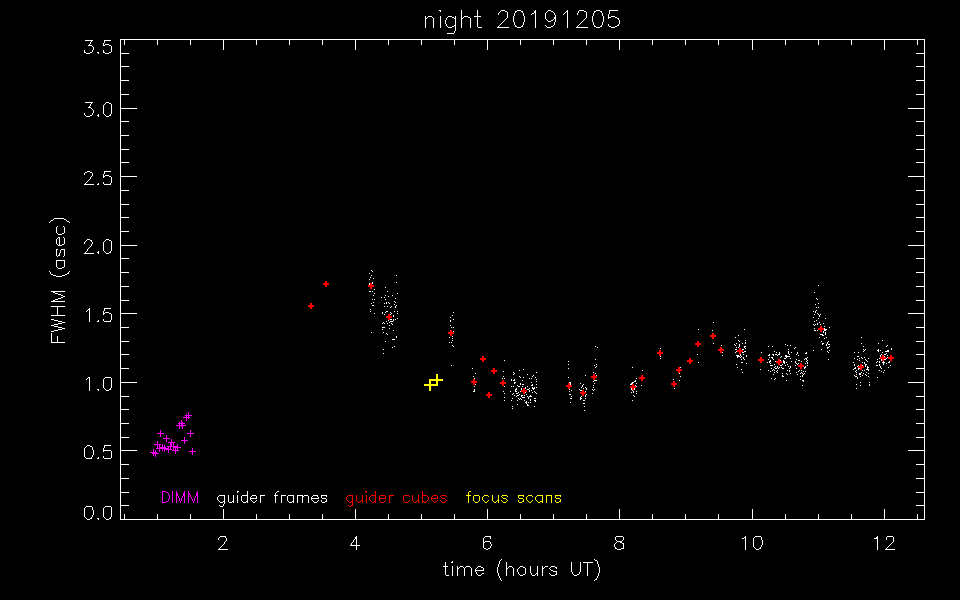
Task: Click the y-axis tick label '0.0'
Action: click(98, 512)
